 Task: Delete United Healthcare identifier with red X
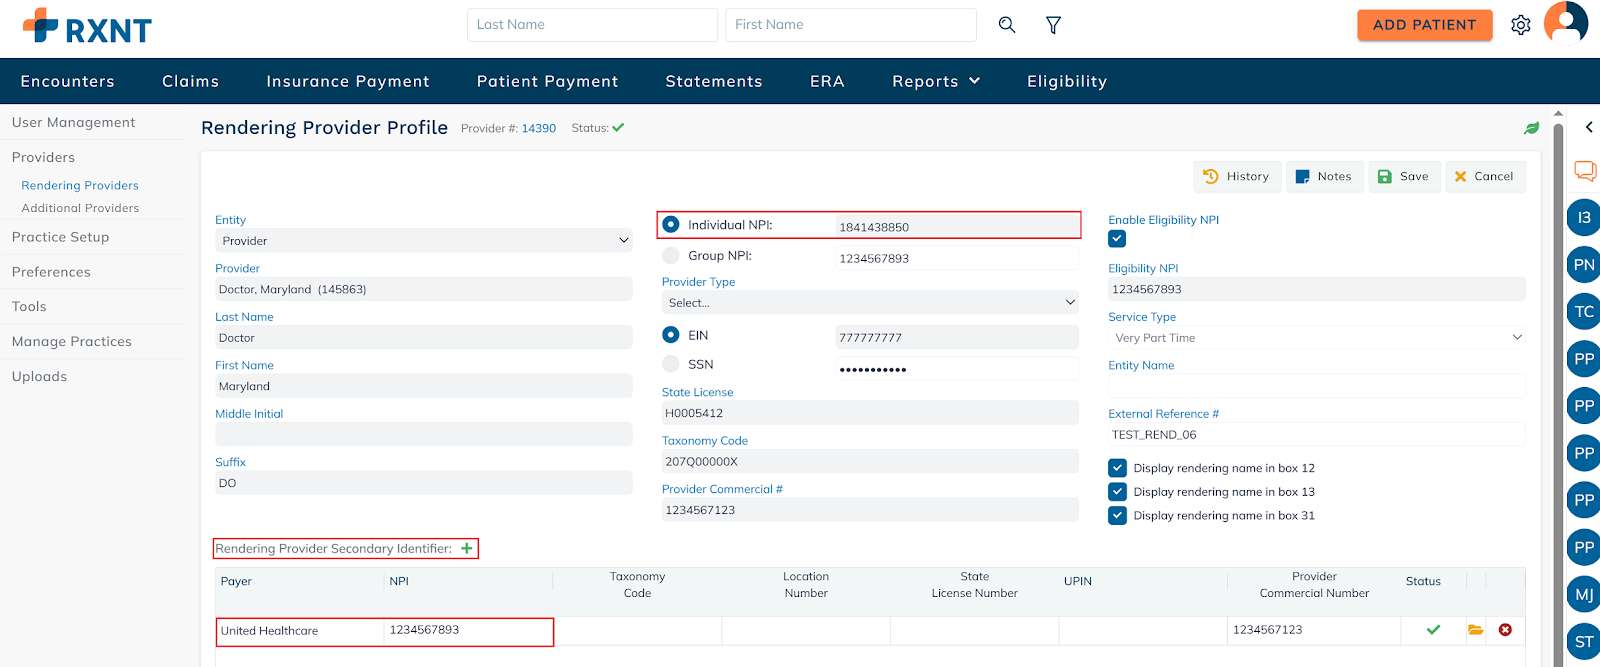1505,630
